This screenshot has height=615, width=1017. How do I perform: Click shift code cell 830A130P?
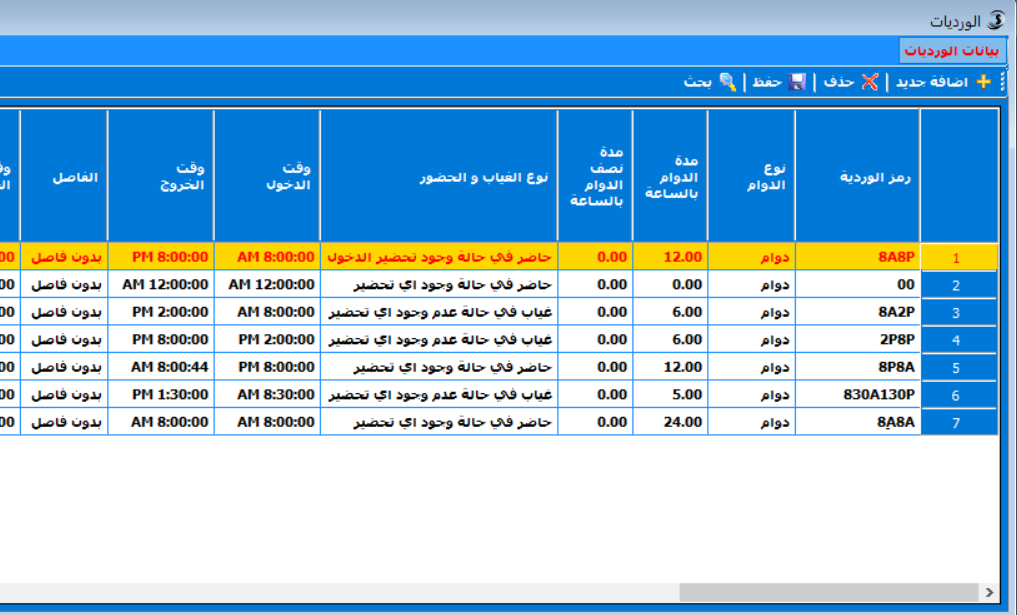click(857, 394)
